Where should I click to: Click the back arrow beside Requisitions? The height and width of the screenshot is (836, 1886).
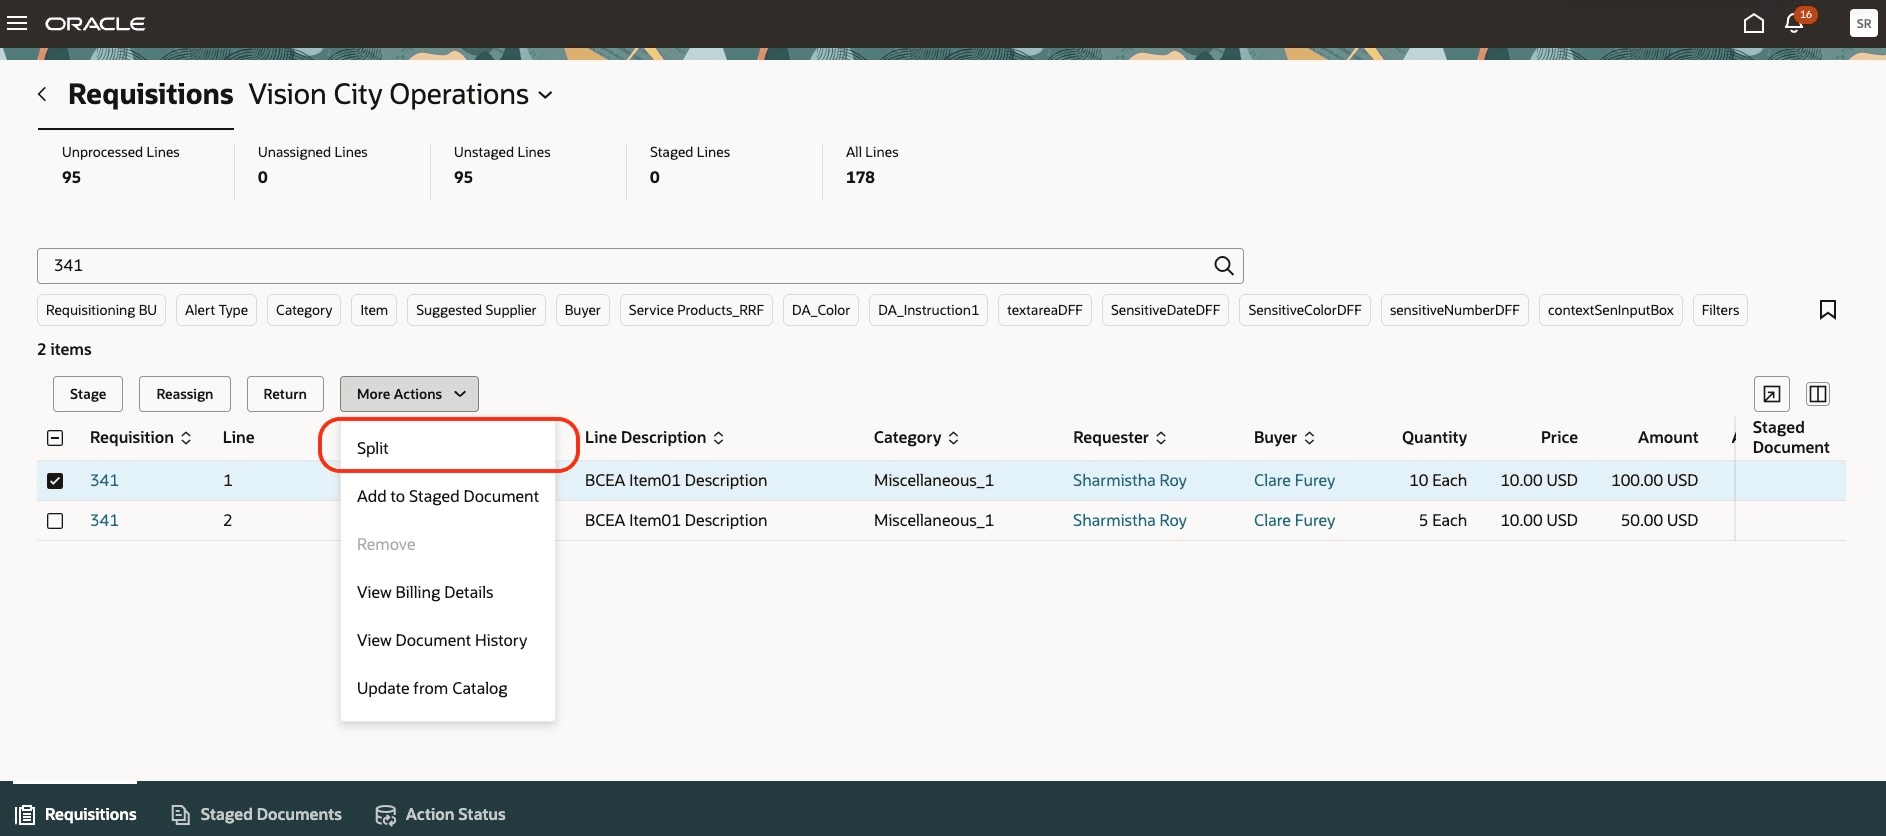pos(42,94)
